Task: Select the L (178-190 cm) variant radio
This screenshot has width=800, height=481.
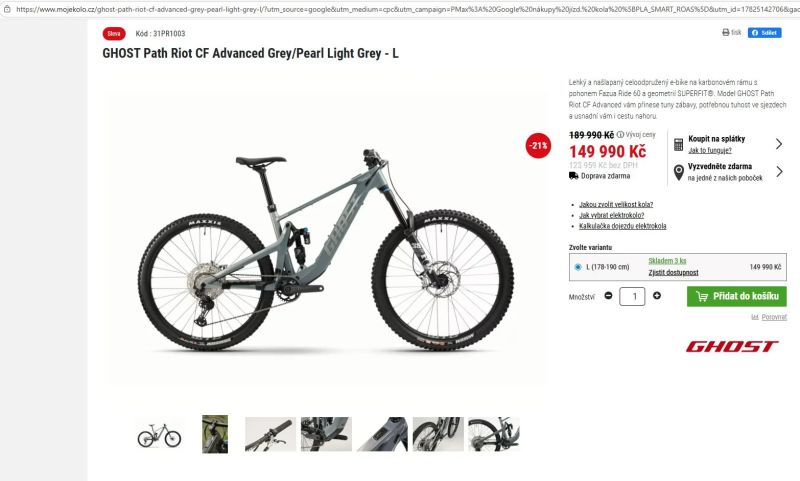Action: (x=578, y=267)
